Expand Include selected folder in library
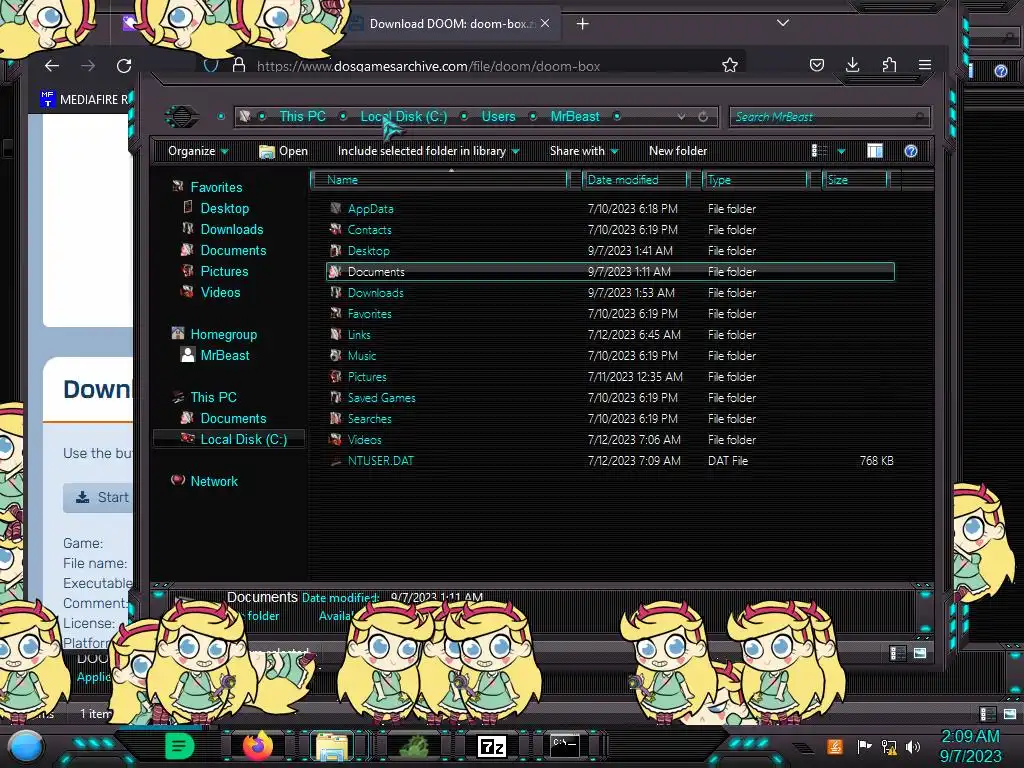 (x=428, y=151)
